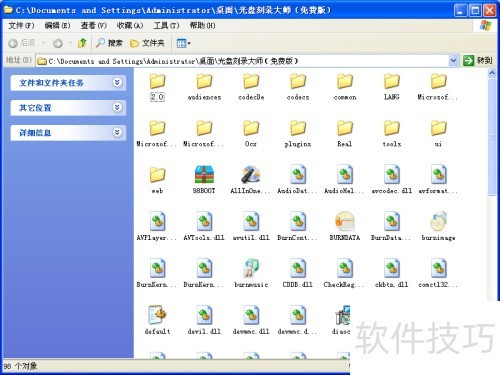Click the 后退 back button

click(22, 43)
